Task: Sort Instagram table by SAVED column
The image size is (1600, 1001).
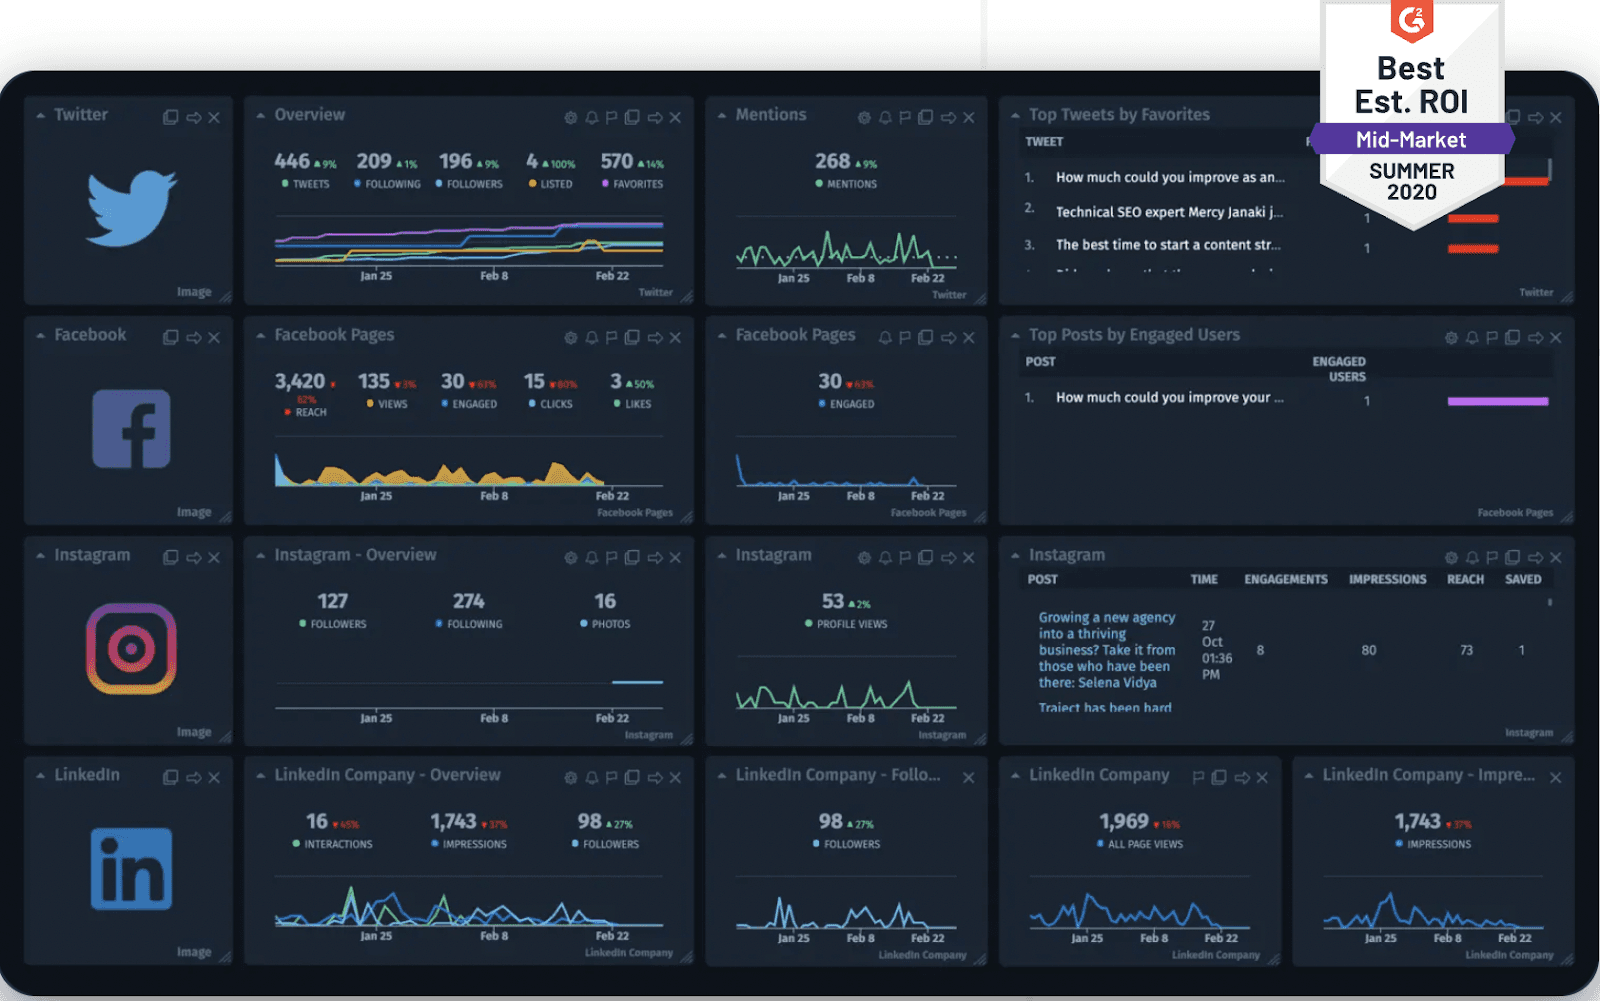Action: pyautogui.click(x=1523, y=580)
